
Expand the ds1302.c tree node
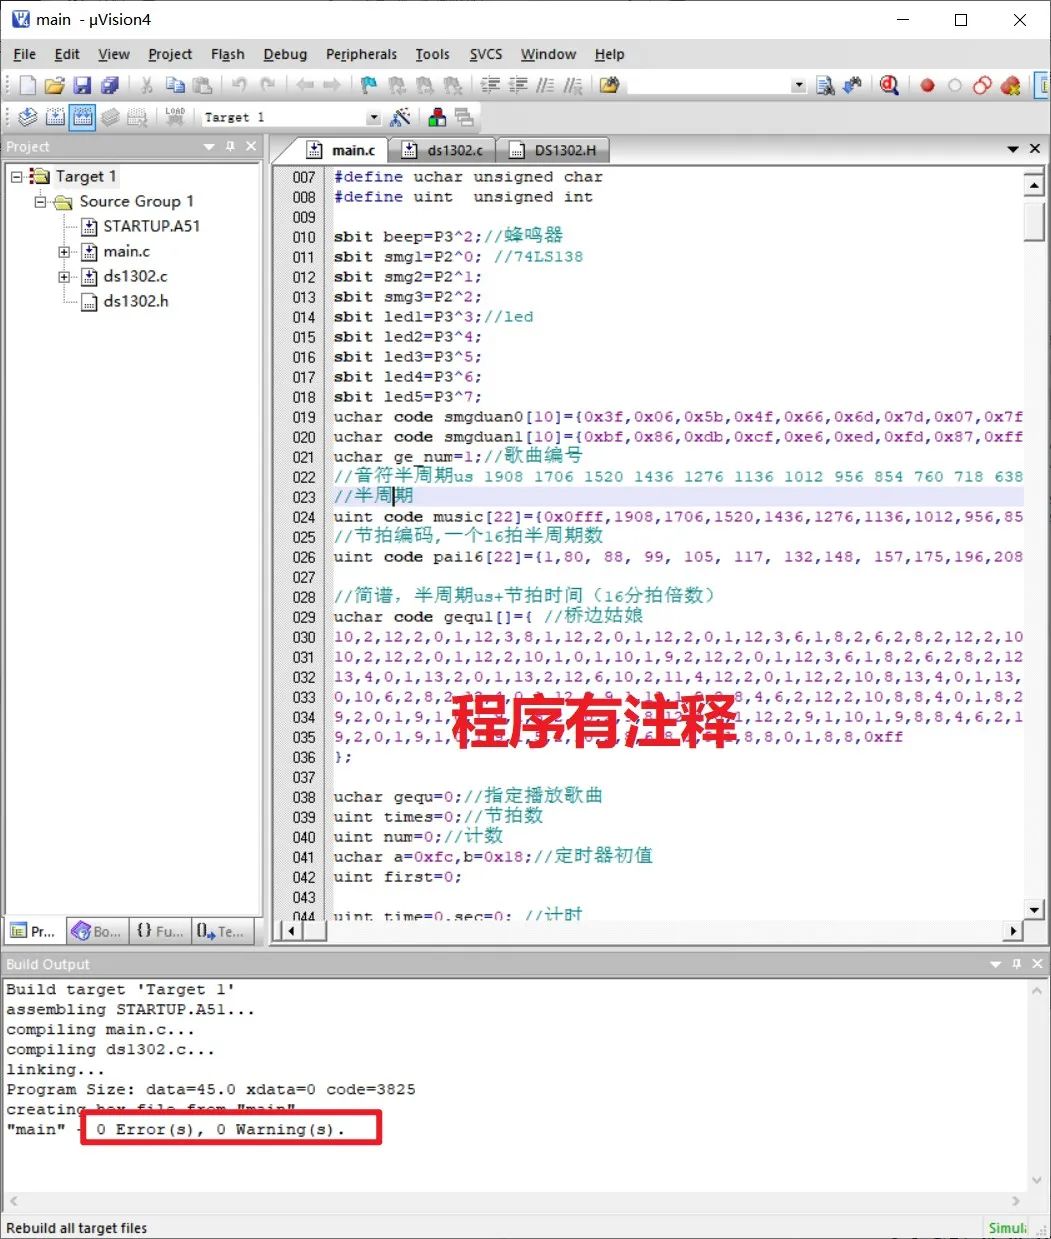[x=65, y=277]
